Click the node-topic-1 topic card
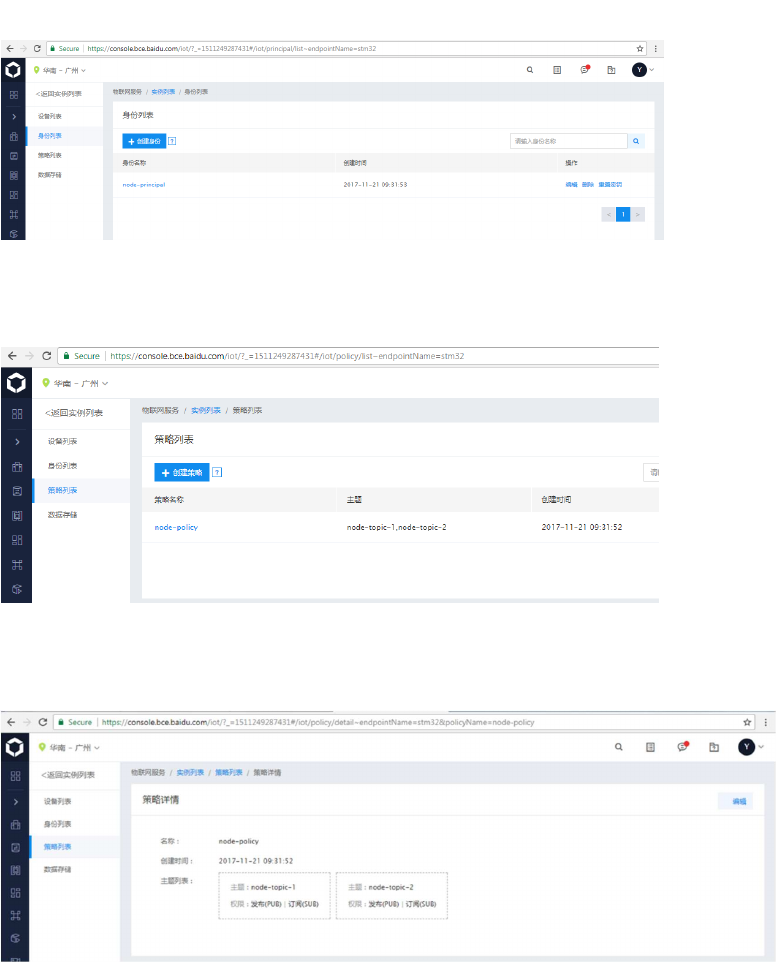 [274, 896]
